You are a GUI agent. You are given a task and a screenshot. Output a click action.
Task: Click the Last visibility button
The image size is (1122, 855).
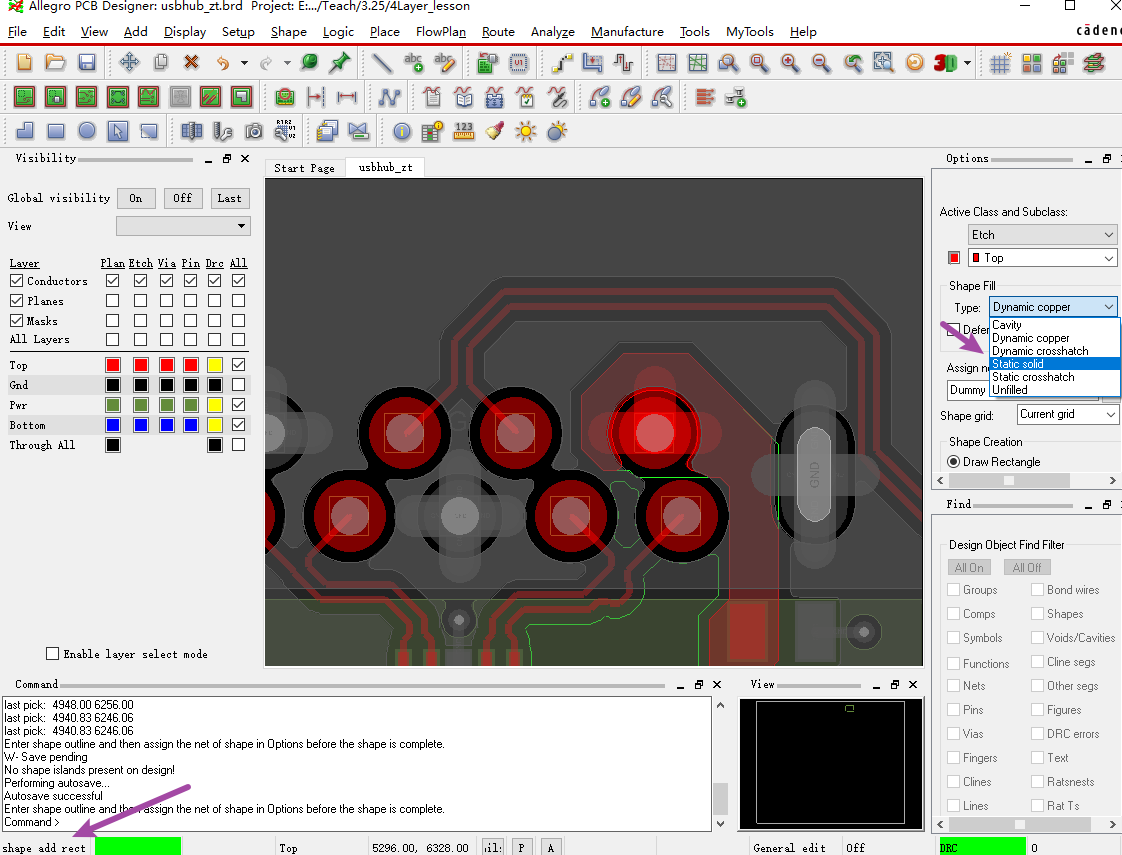click(x=229, y=198)
